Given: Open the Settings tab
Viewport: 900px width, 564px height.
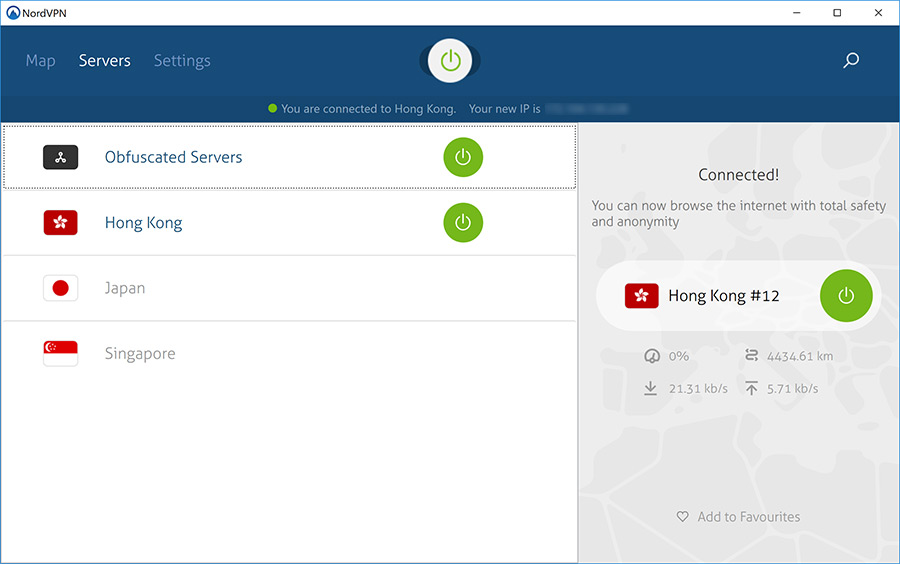Looking at the screenshot, I should [x=182, y=61].
